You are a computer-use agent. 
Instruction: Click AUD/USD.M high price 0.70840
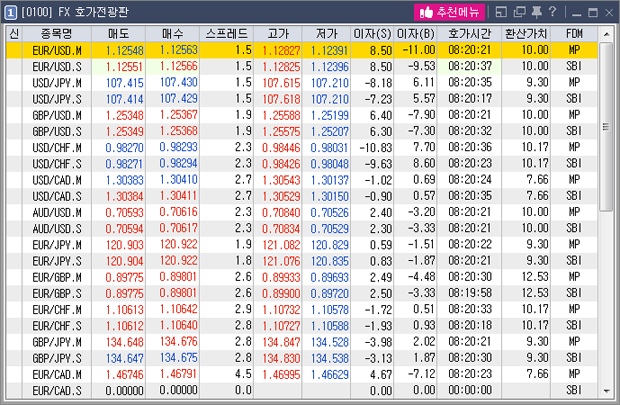281,213
